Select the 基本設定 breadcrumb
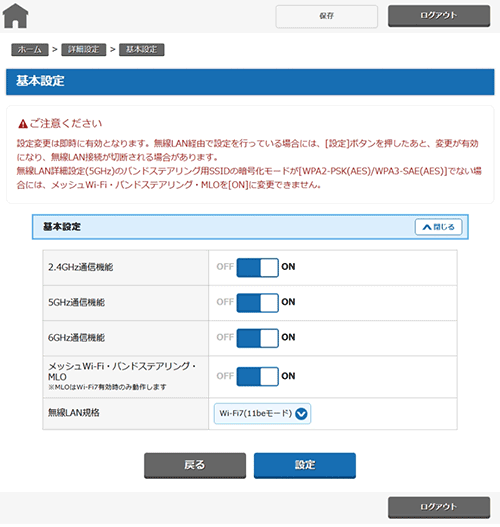 click(142, 50)
